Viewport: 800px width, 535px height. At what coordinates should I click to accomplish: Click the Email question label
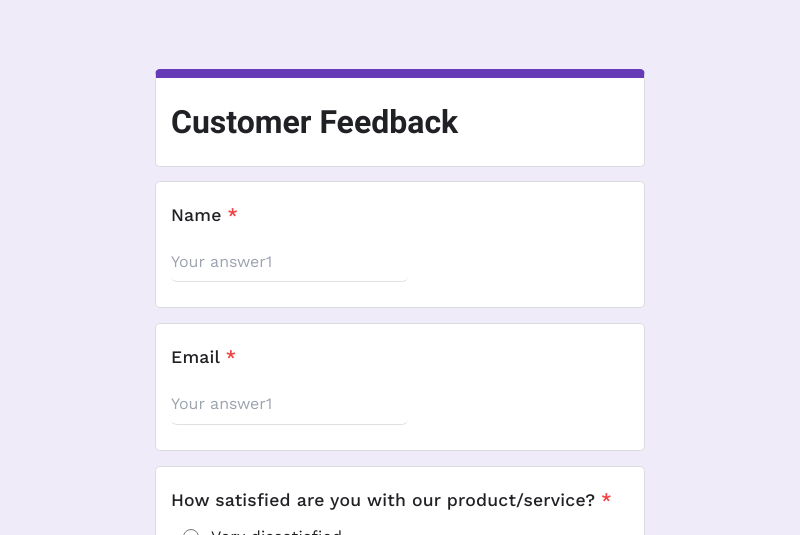tap(195, 357)
